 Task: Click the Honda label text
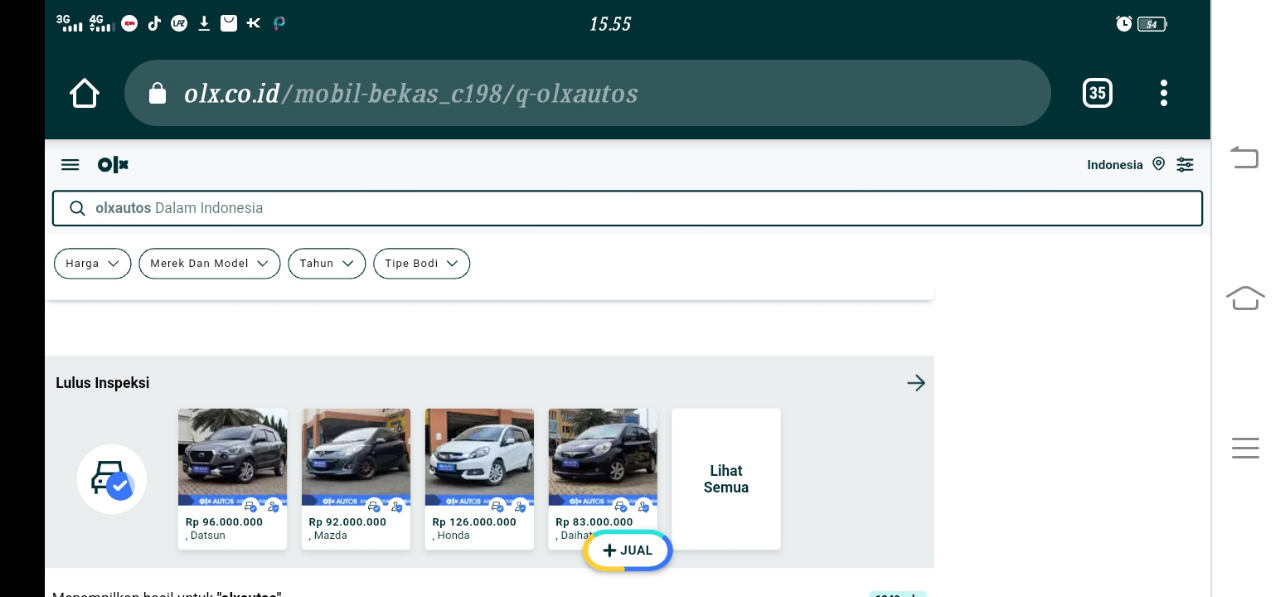[453, 536]
